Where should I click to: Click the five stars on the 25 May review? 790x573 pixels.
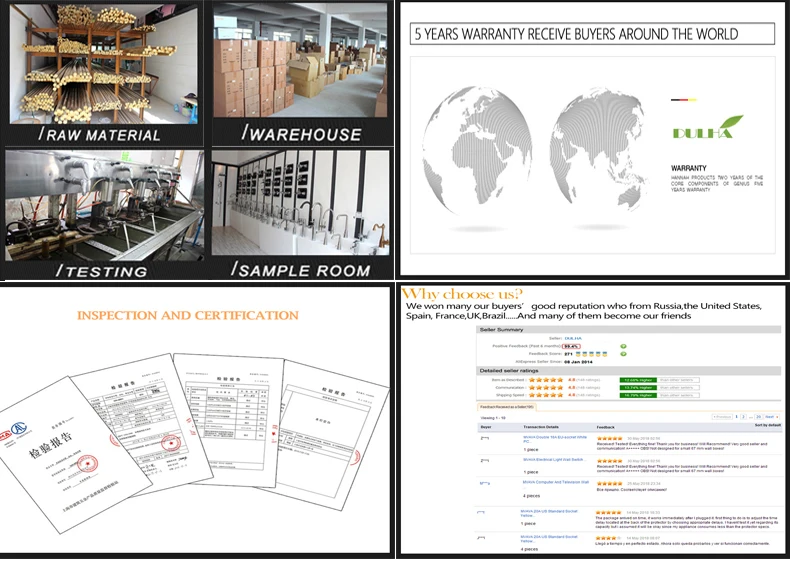coord(609,483)
